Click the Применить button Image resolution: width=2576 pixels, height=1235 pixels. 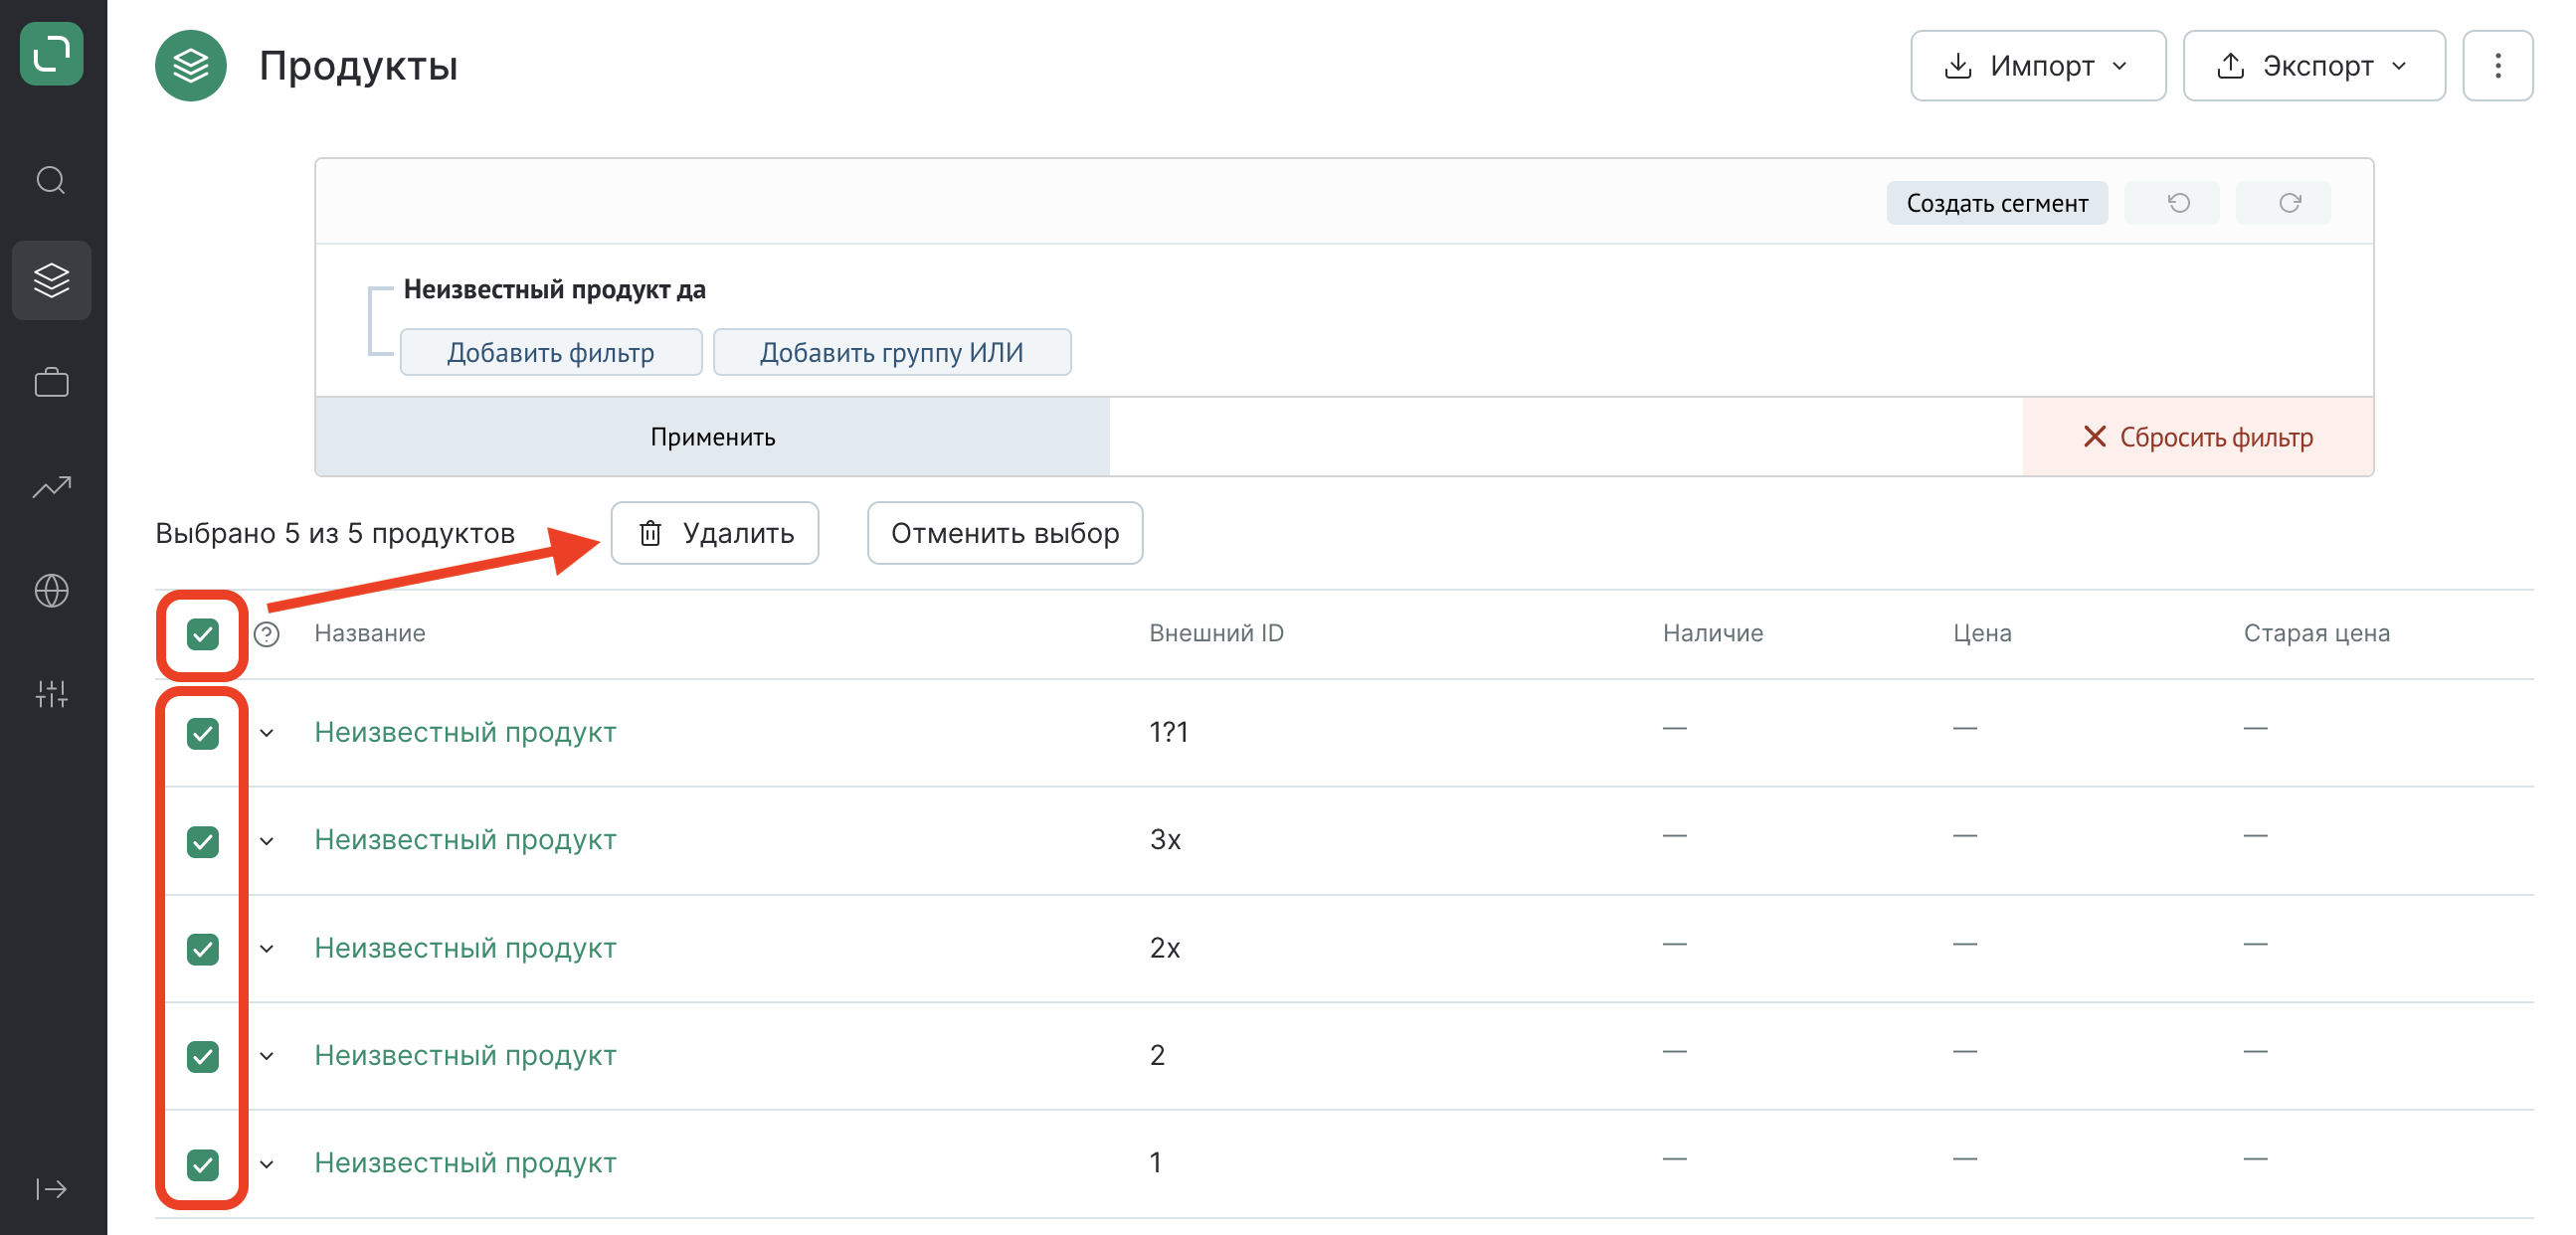coord(713,437)
